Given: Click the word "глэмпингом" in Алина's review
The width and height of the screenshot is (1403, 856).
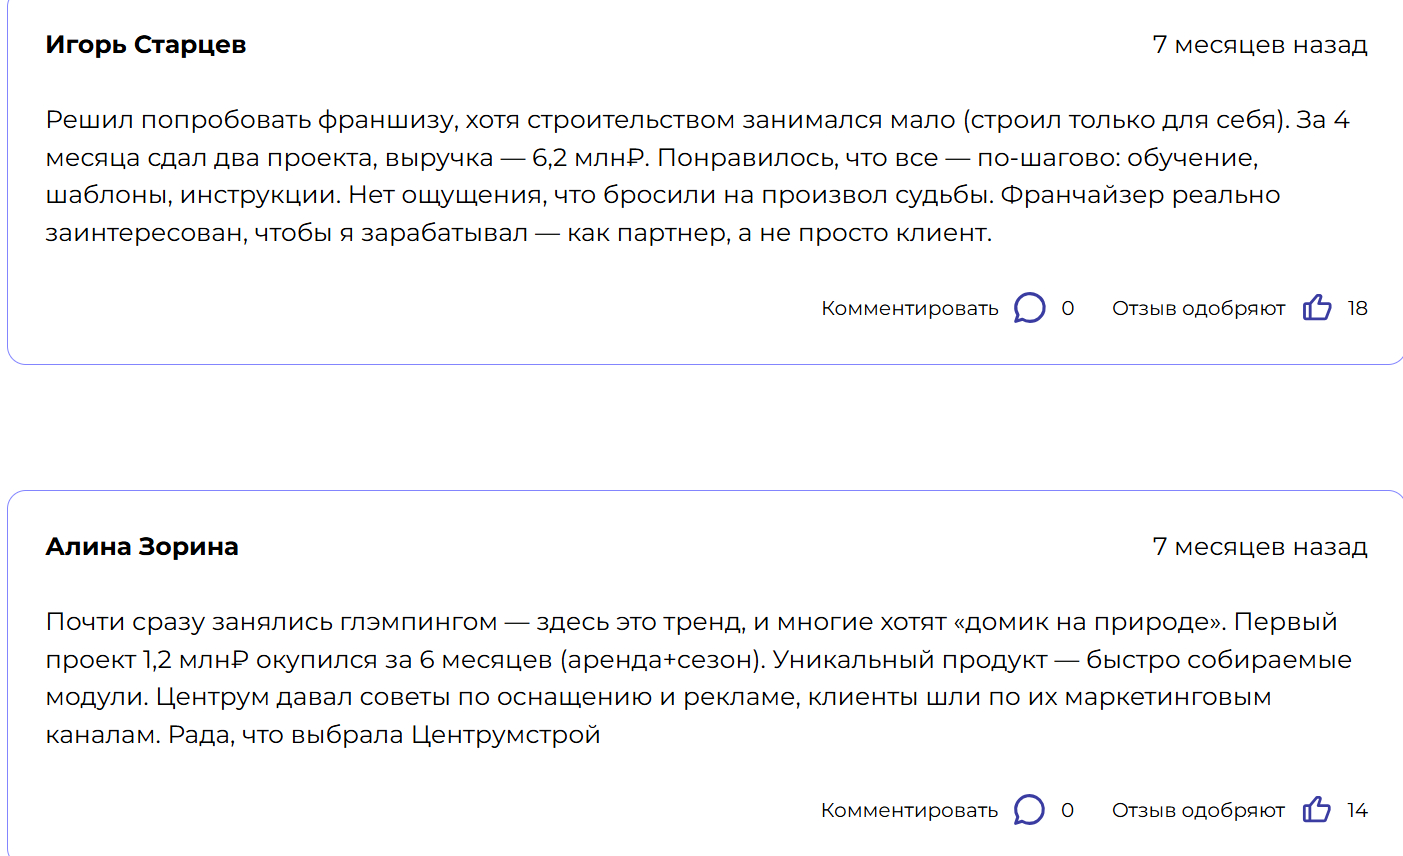Looking at the screenshot, I should tap(418, 622).
